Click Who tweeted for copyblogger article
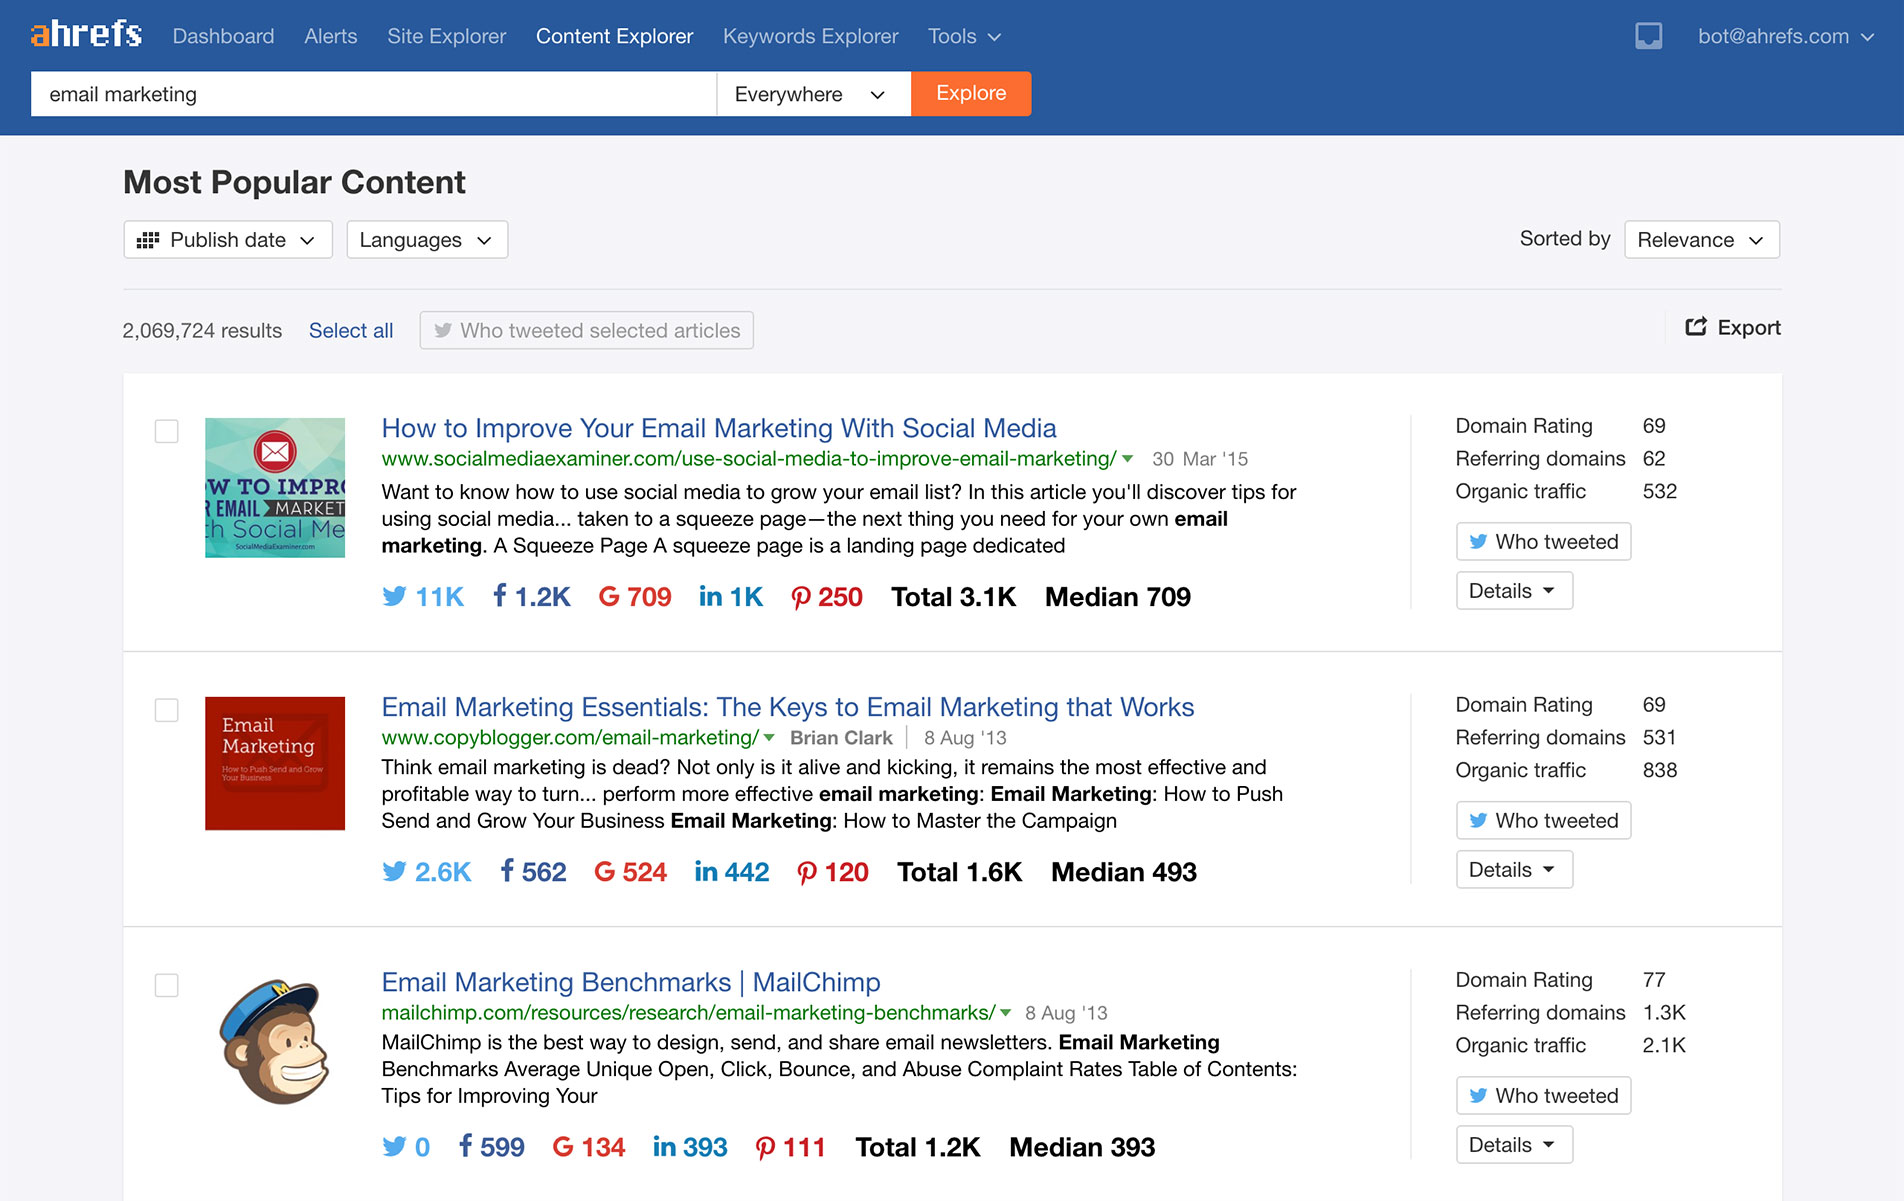The width and height of the screenshot is (1904, 1201). point(1543,821)
